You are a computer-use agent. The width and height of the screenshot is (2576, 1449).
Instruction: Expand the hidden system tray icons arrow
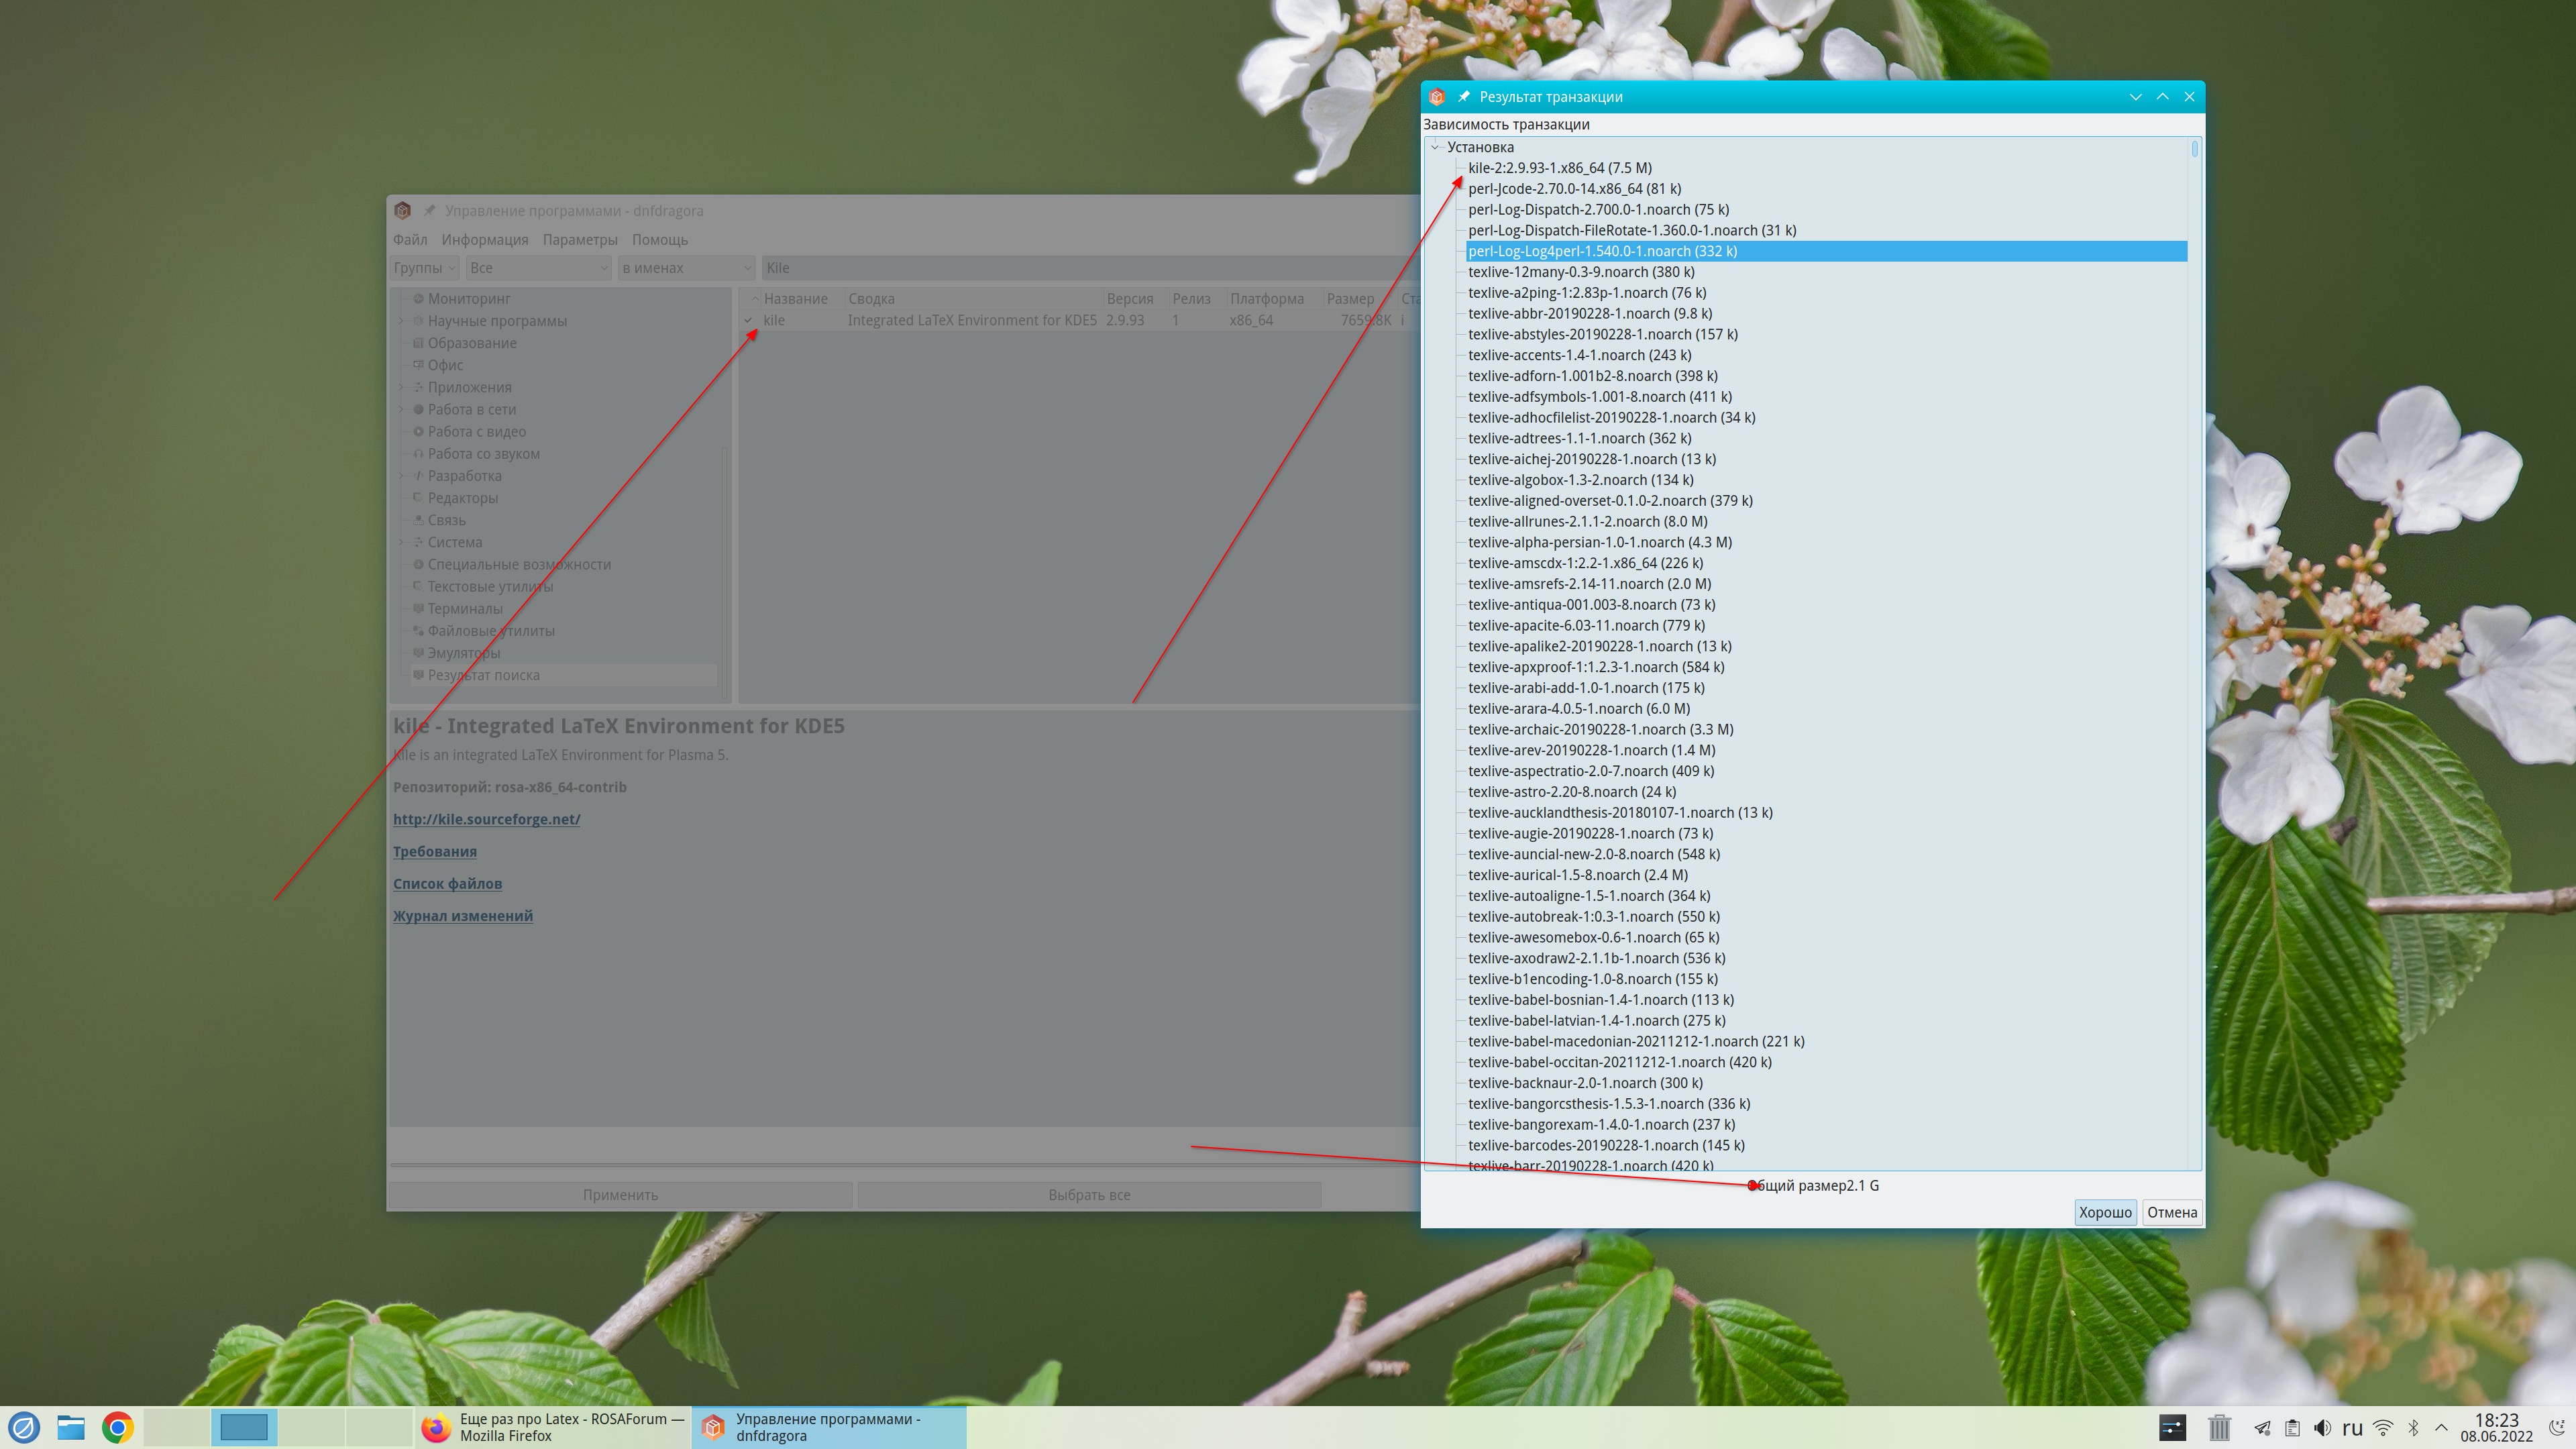tap(2441, 1428)
